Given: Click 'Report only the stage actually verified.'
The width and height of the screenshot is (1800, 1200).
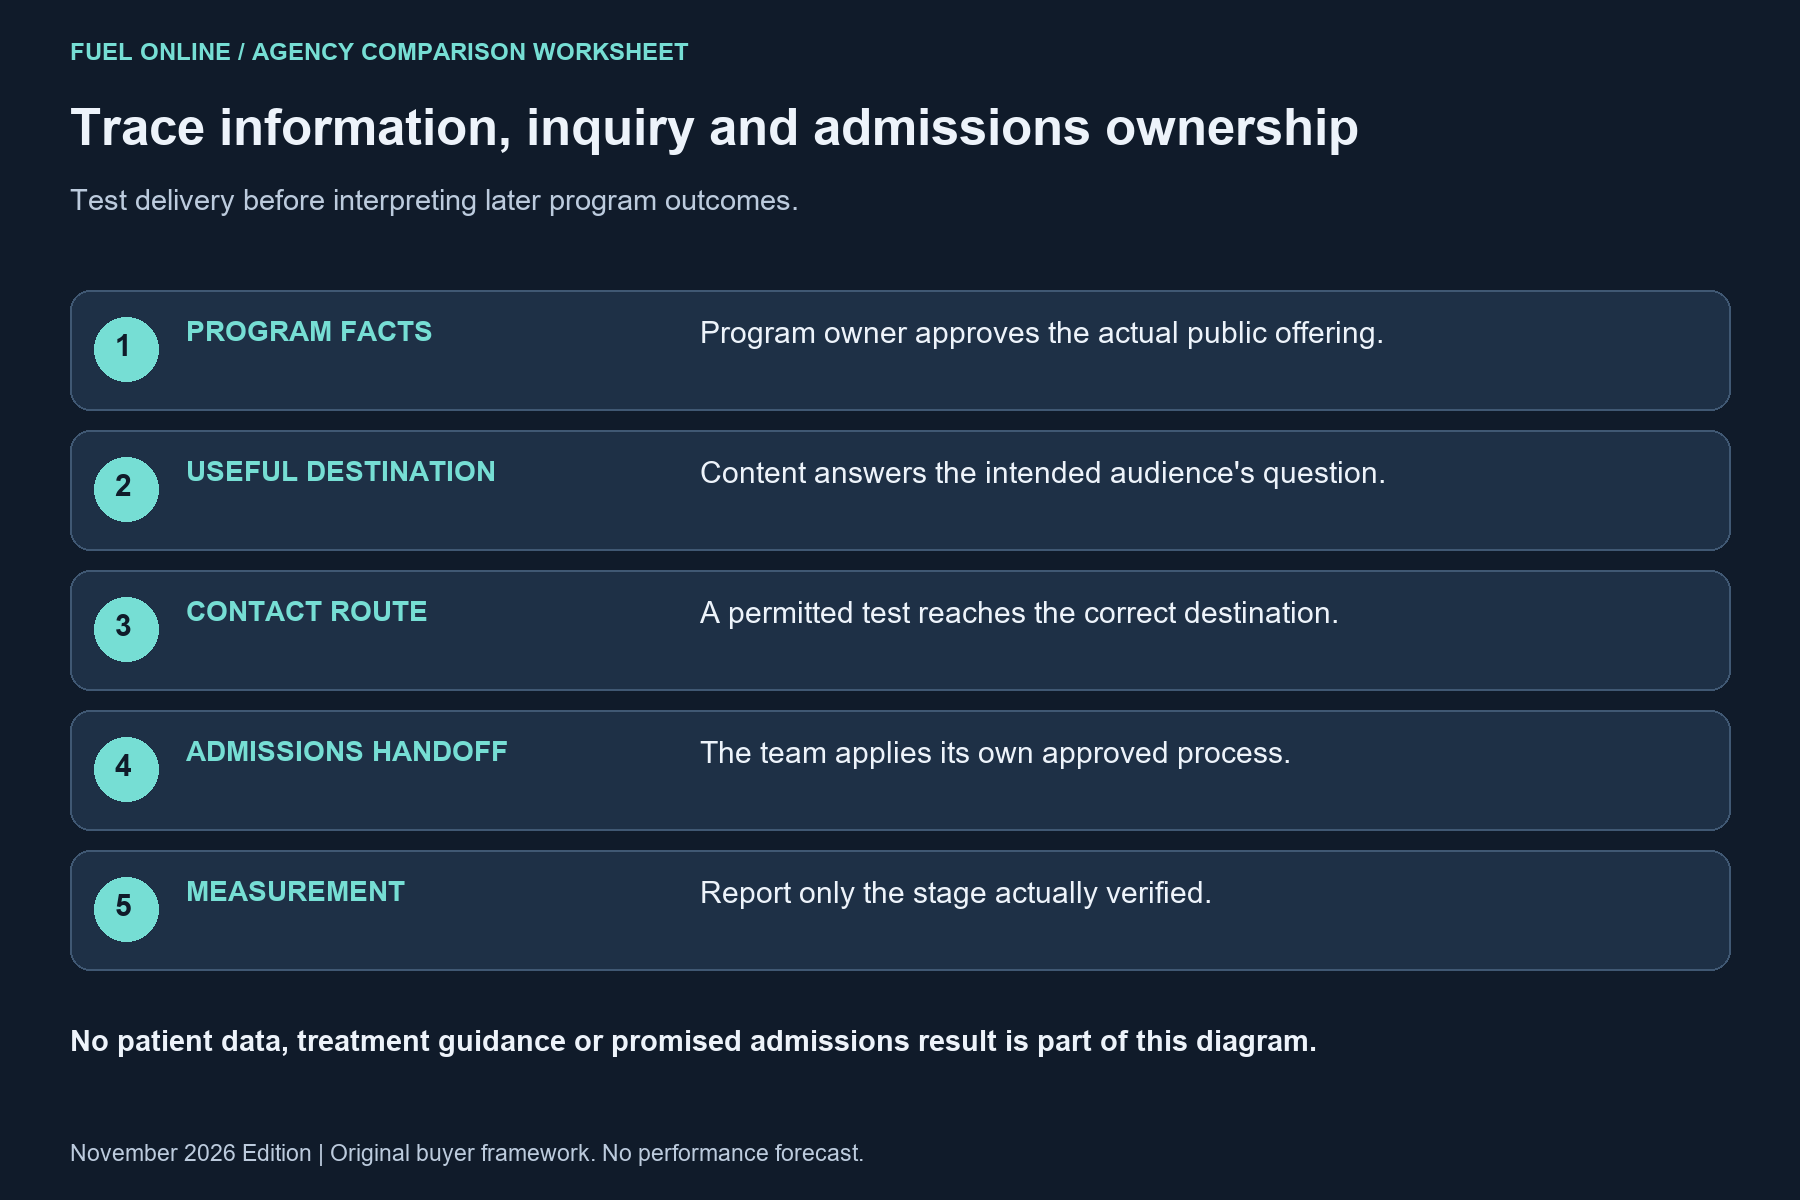Looking at the screenshot, I should click(956, 893).
